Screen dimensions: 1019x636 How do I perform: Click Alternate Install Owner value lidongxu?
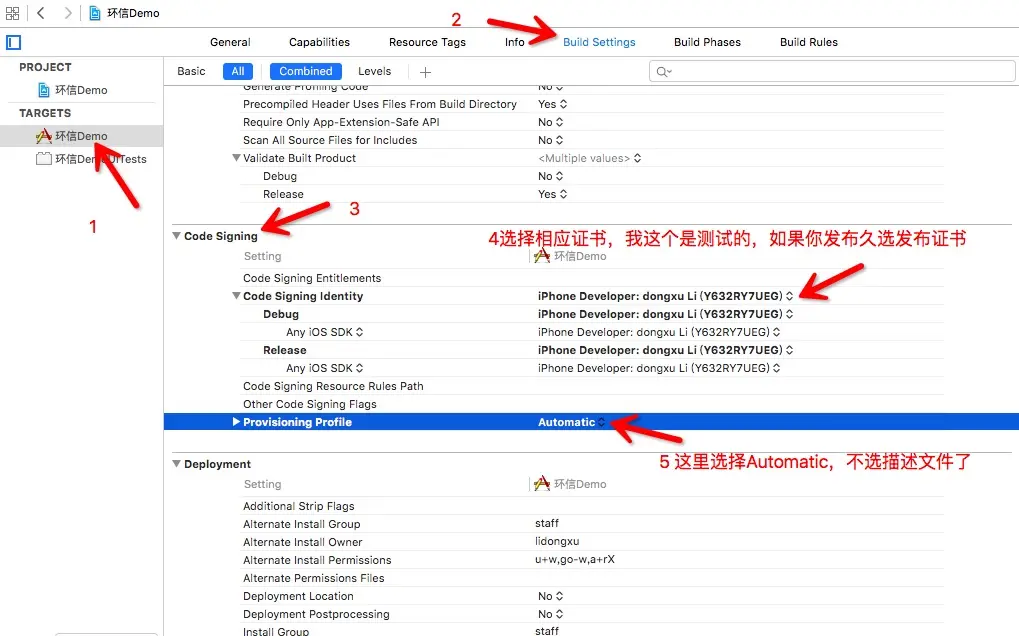557,541
